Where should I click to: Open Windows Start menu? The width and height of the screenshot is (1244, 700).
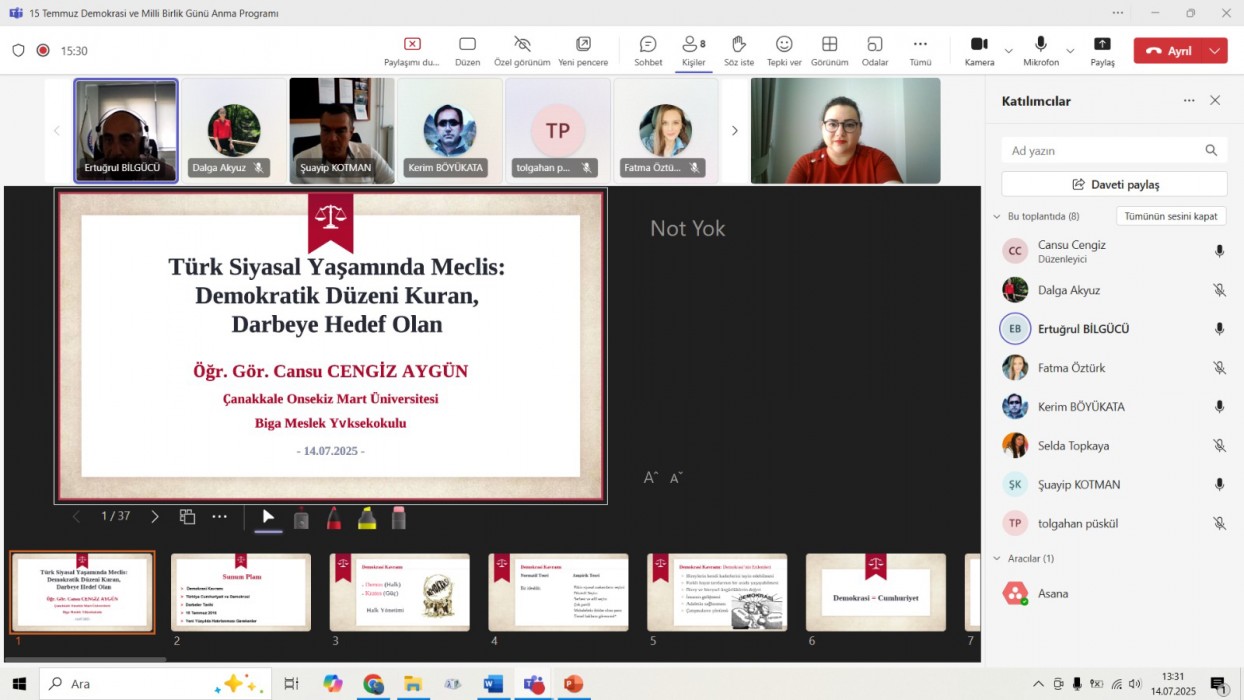[x=18, y=684]
